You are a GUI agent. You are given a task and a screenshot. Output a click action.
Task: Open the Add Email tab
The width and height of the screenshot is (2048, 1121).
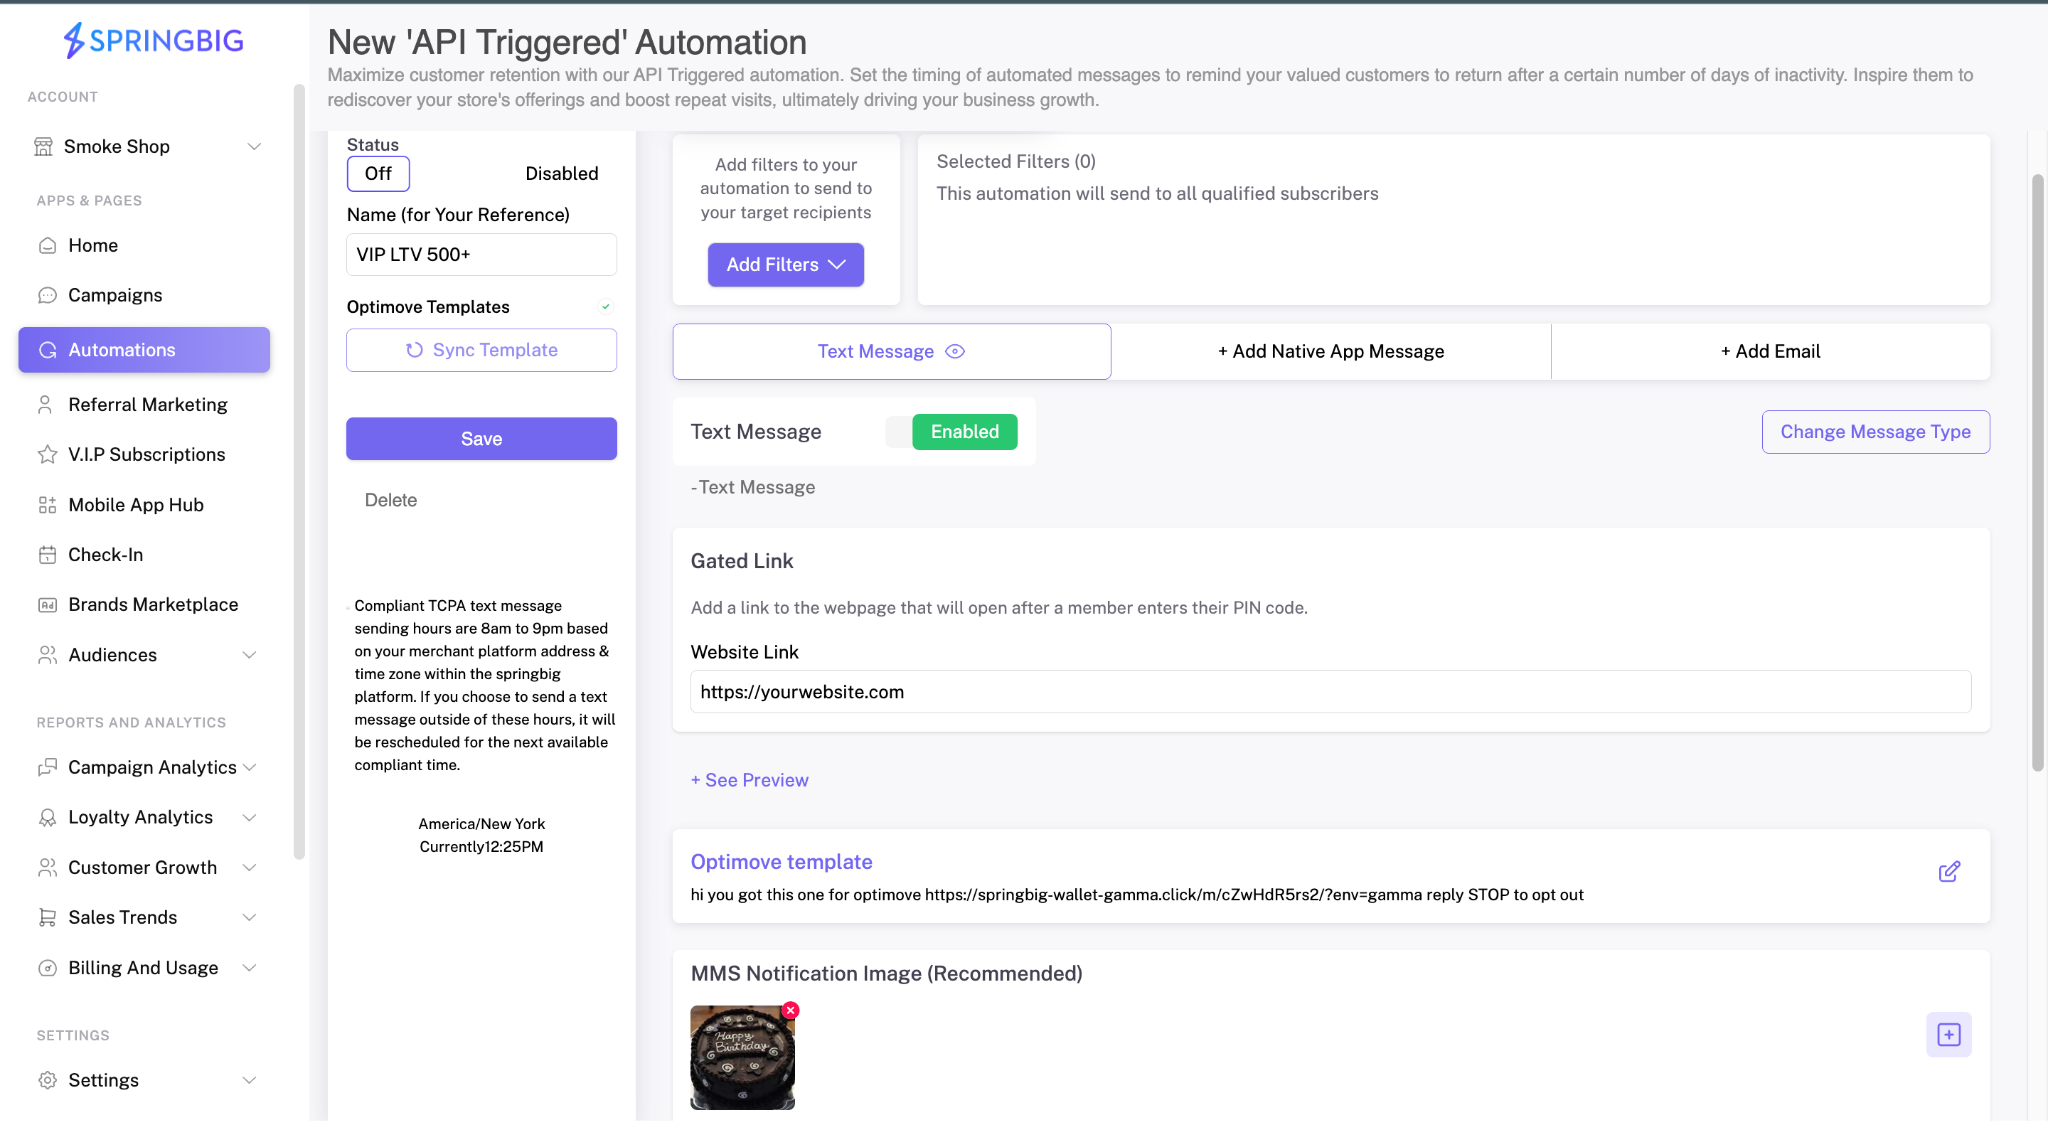(x=1770, y=352)
